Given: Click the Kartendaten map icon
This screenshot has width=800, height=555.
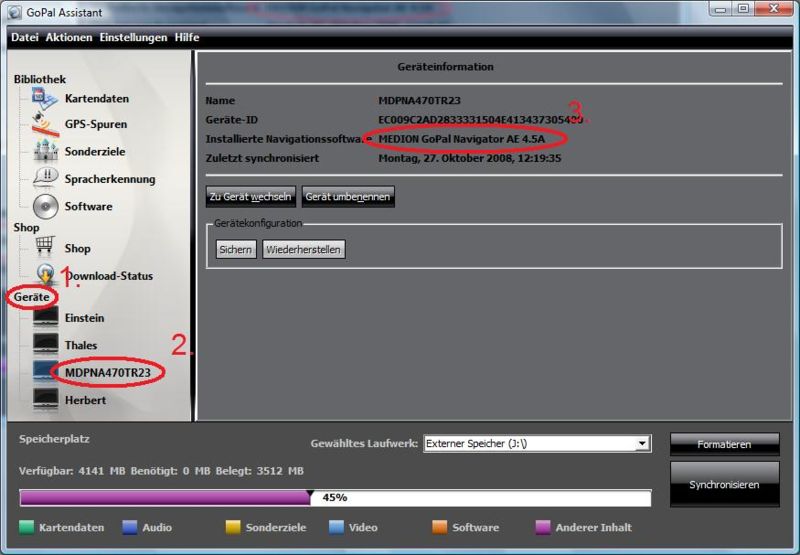Looking at the screenshot, I should (x=45, y=98).
